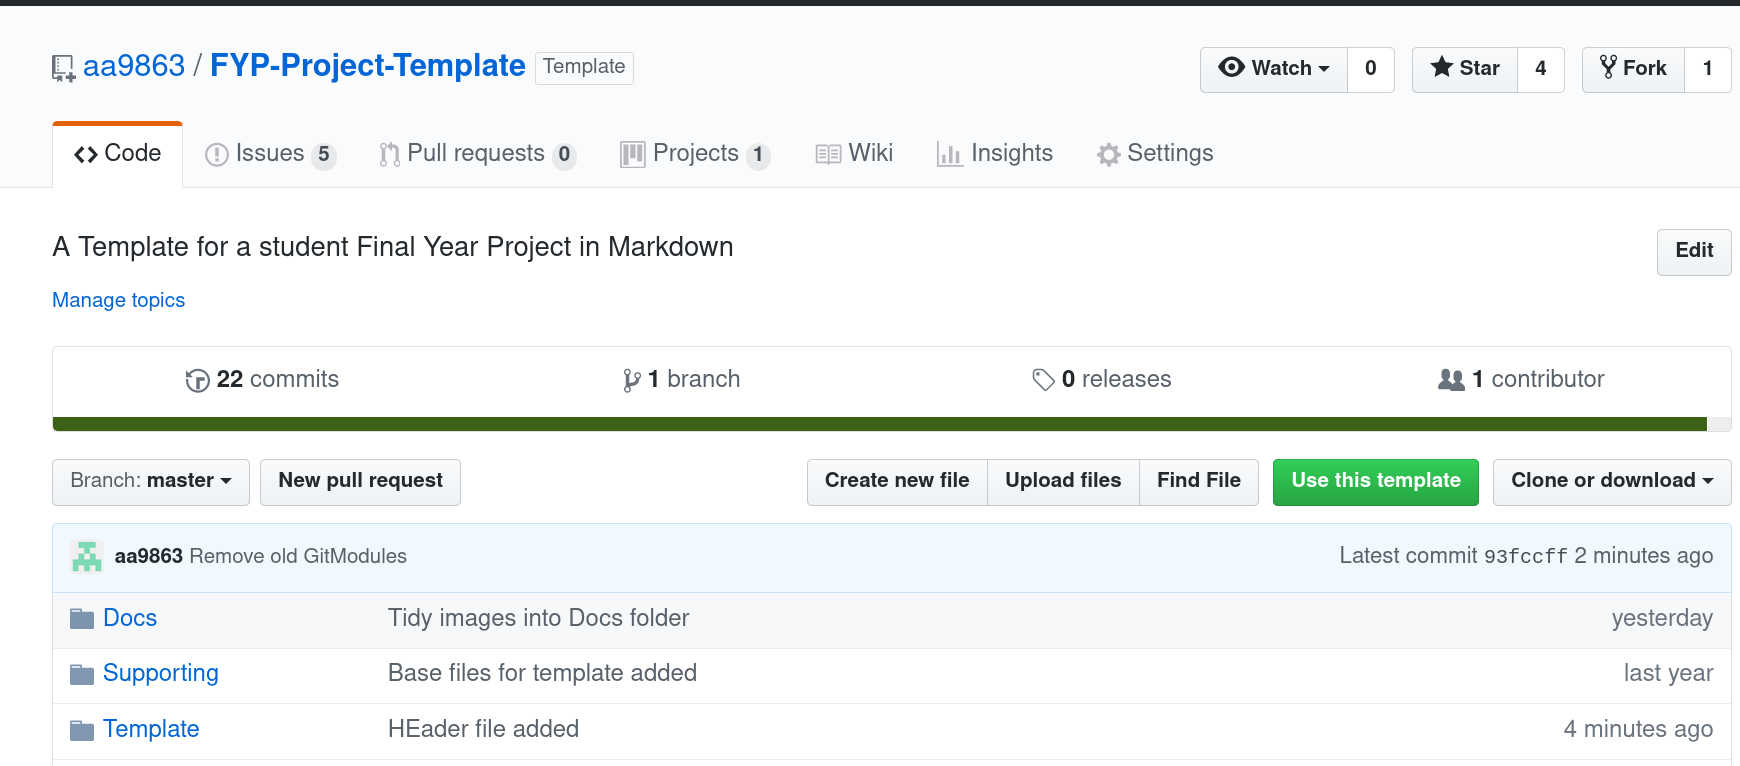The width and height of the screenshot is (1740, 766).
Task: Click the commits history clock icon
Action: (197, 380)
